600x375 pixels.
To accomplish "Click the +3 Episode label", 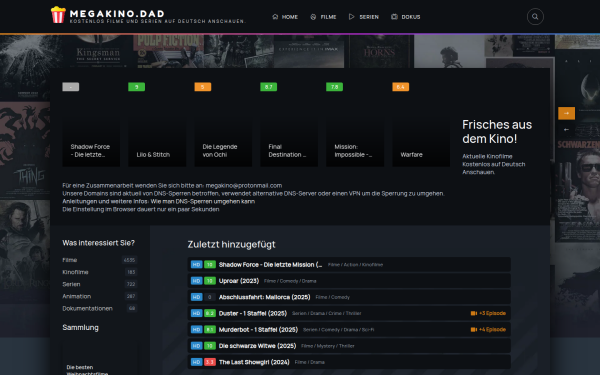I will (x=492, y=313).
